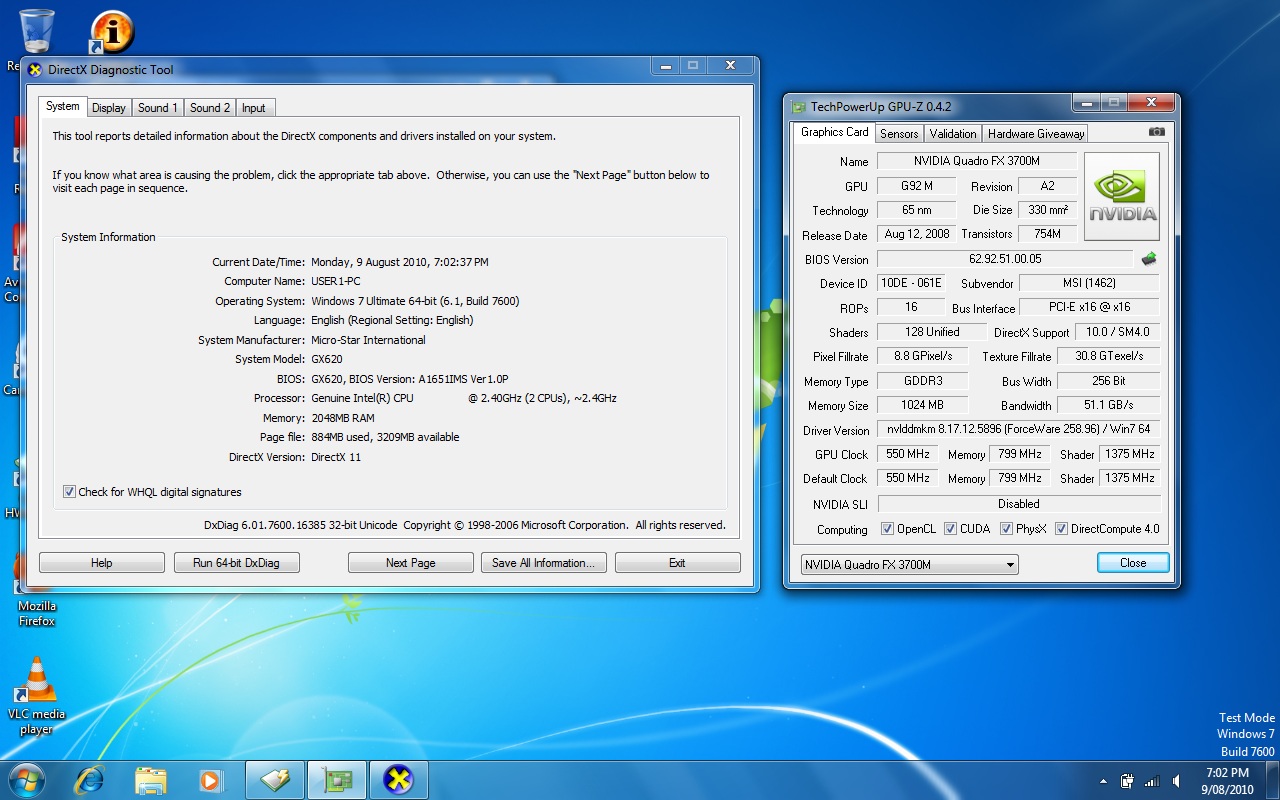Switch to the Display tab in DxDiag
This screenshot has width=1280, height=800.
point(109,108)
